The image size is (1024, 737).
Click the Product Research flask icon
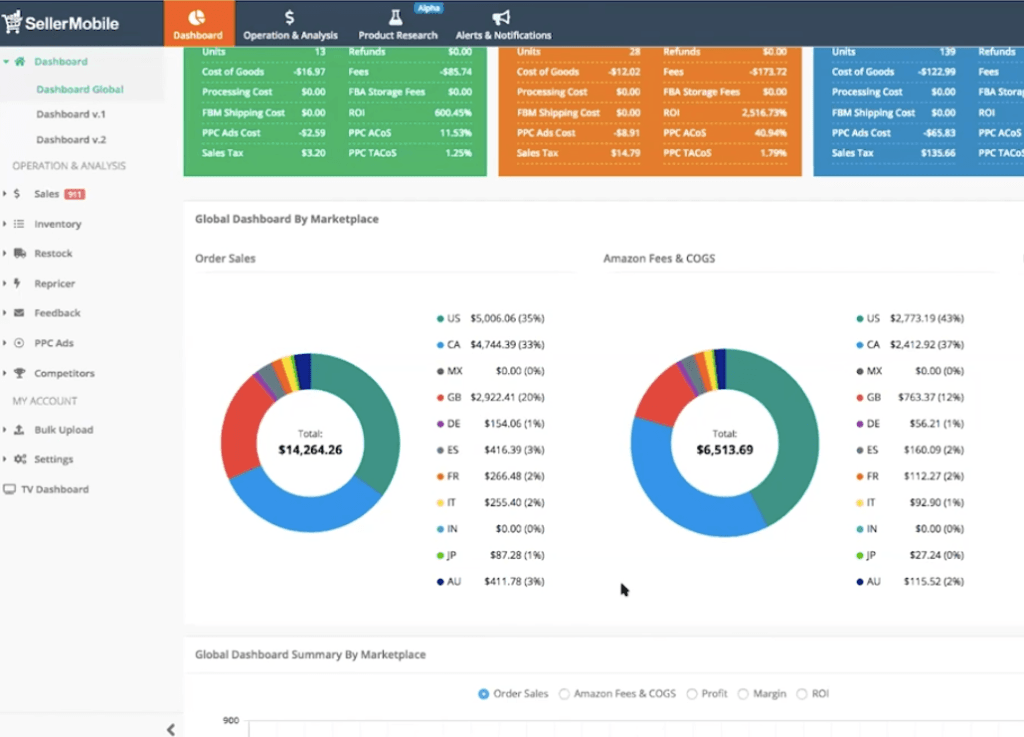coord(396,18)
